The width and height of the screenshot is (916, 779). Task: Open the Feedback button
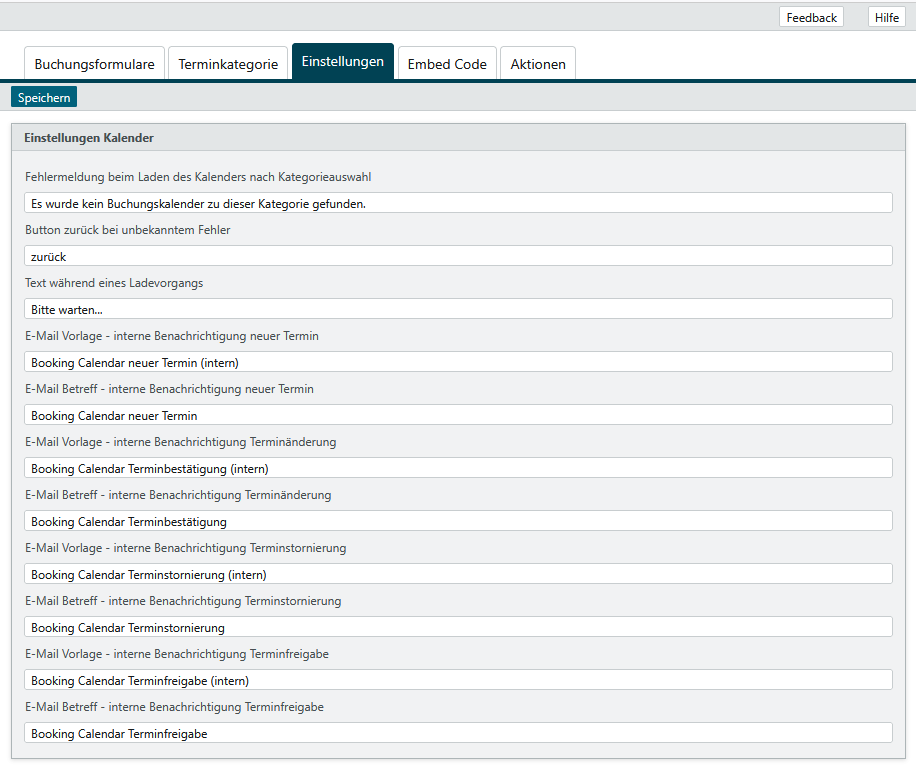click(811, 17)
